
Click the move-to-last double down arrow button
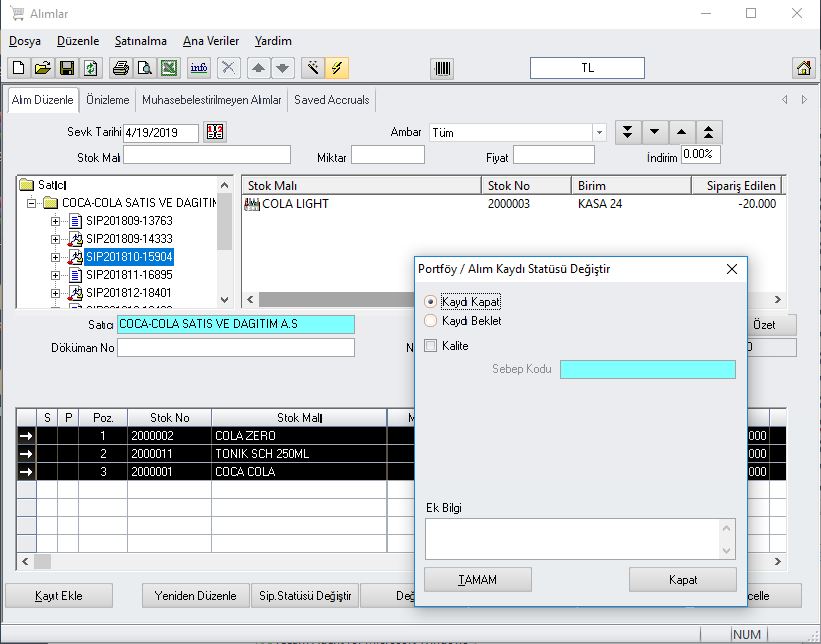click(x=627, y=132)
